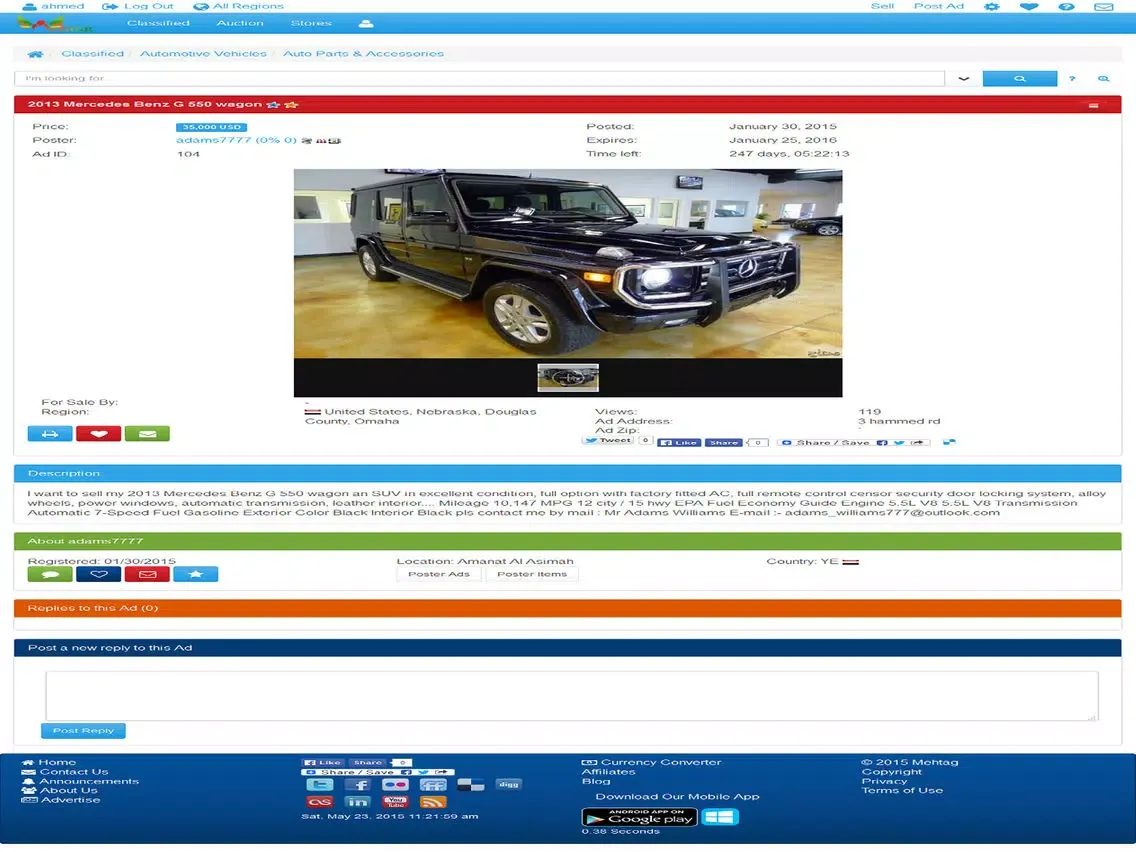Image resolution: width=1136 pixels, height=852 pixels.
Task: Open Delicious icon in footer
Action: [470, 785]
